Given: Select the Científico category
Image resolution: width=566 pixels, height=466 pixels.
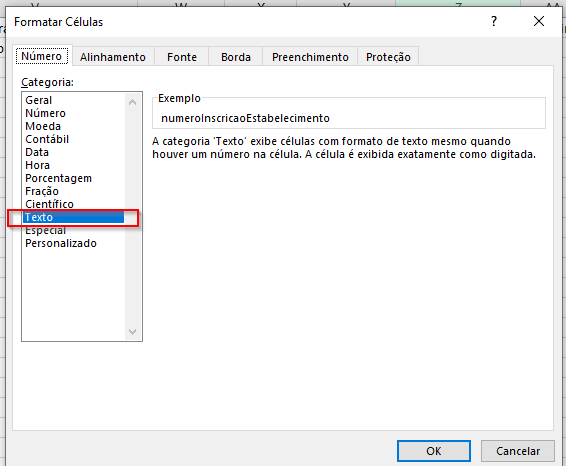Looking at the screenshot, I should pyautogui.click(x=49, y=204).
